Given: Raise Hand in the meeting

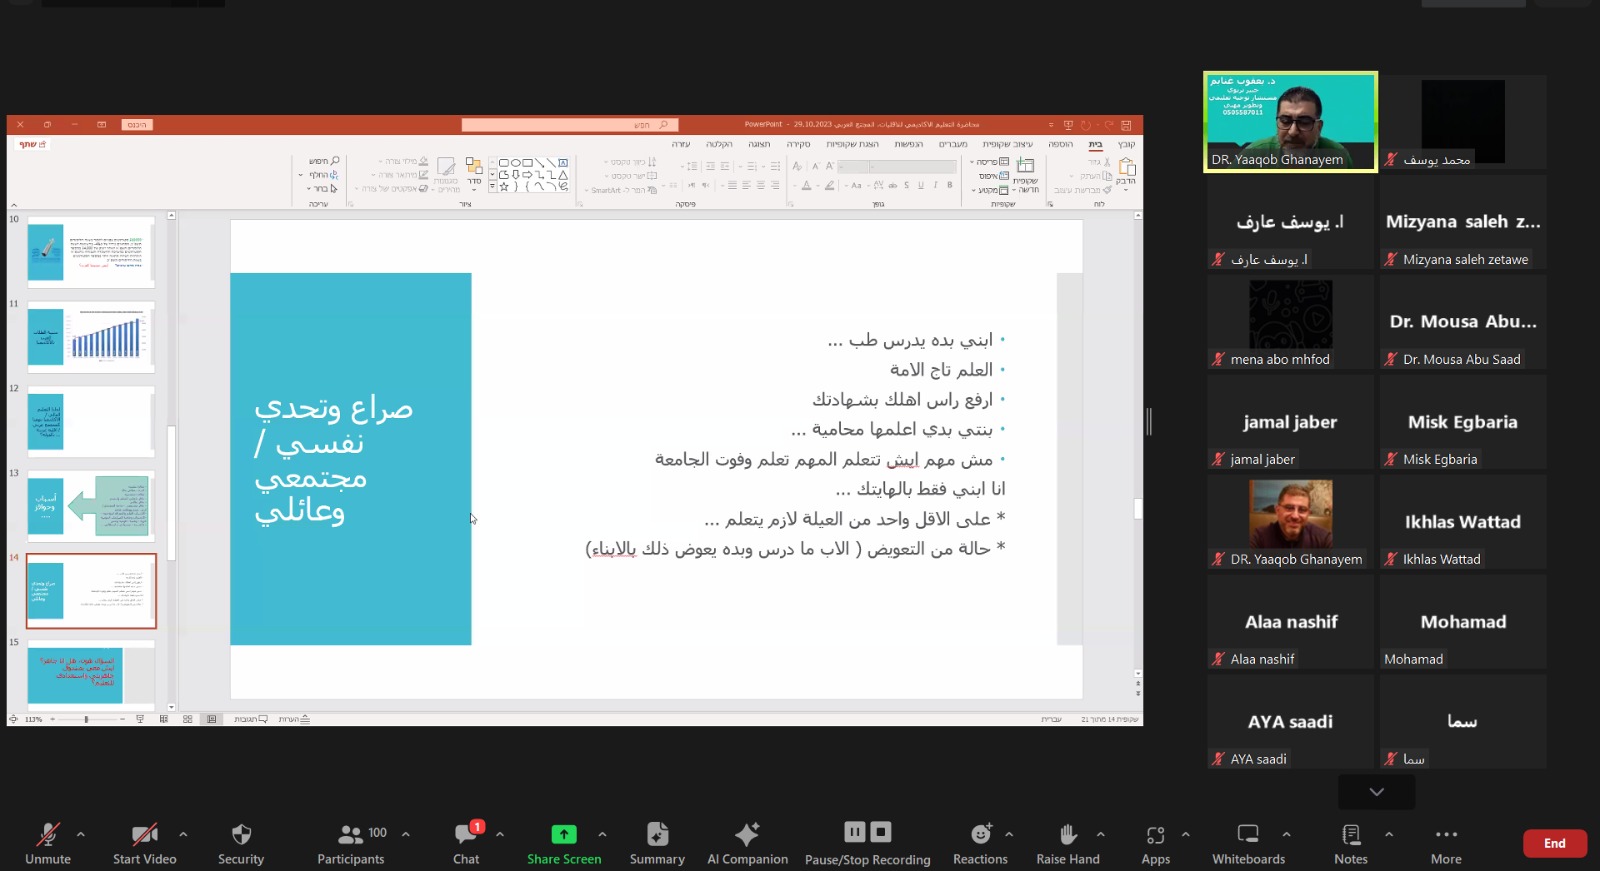Looking at the screenshot, I should [x=1068, y=834].
